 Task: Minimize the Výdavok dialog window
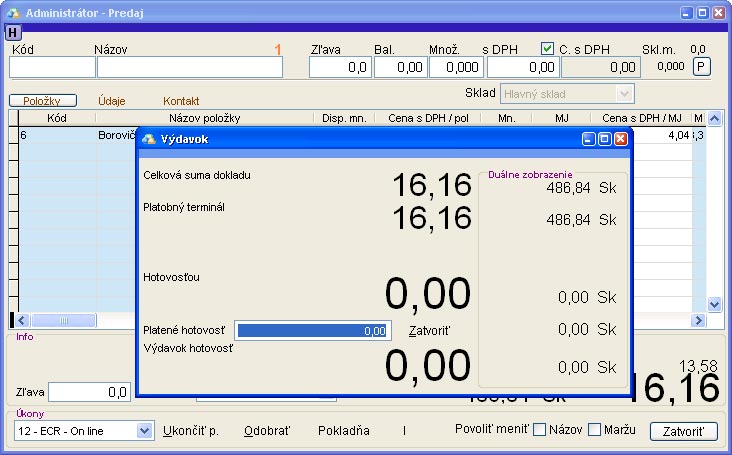[590, 139]
